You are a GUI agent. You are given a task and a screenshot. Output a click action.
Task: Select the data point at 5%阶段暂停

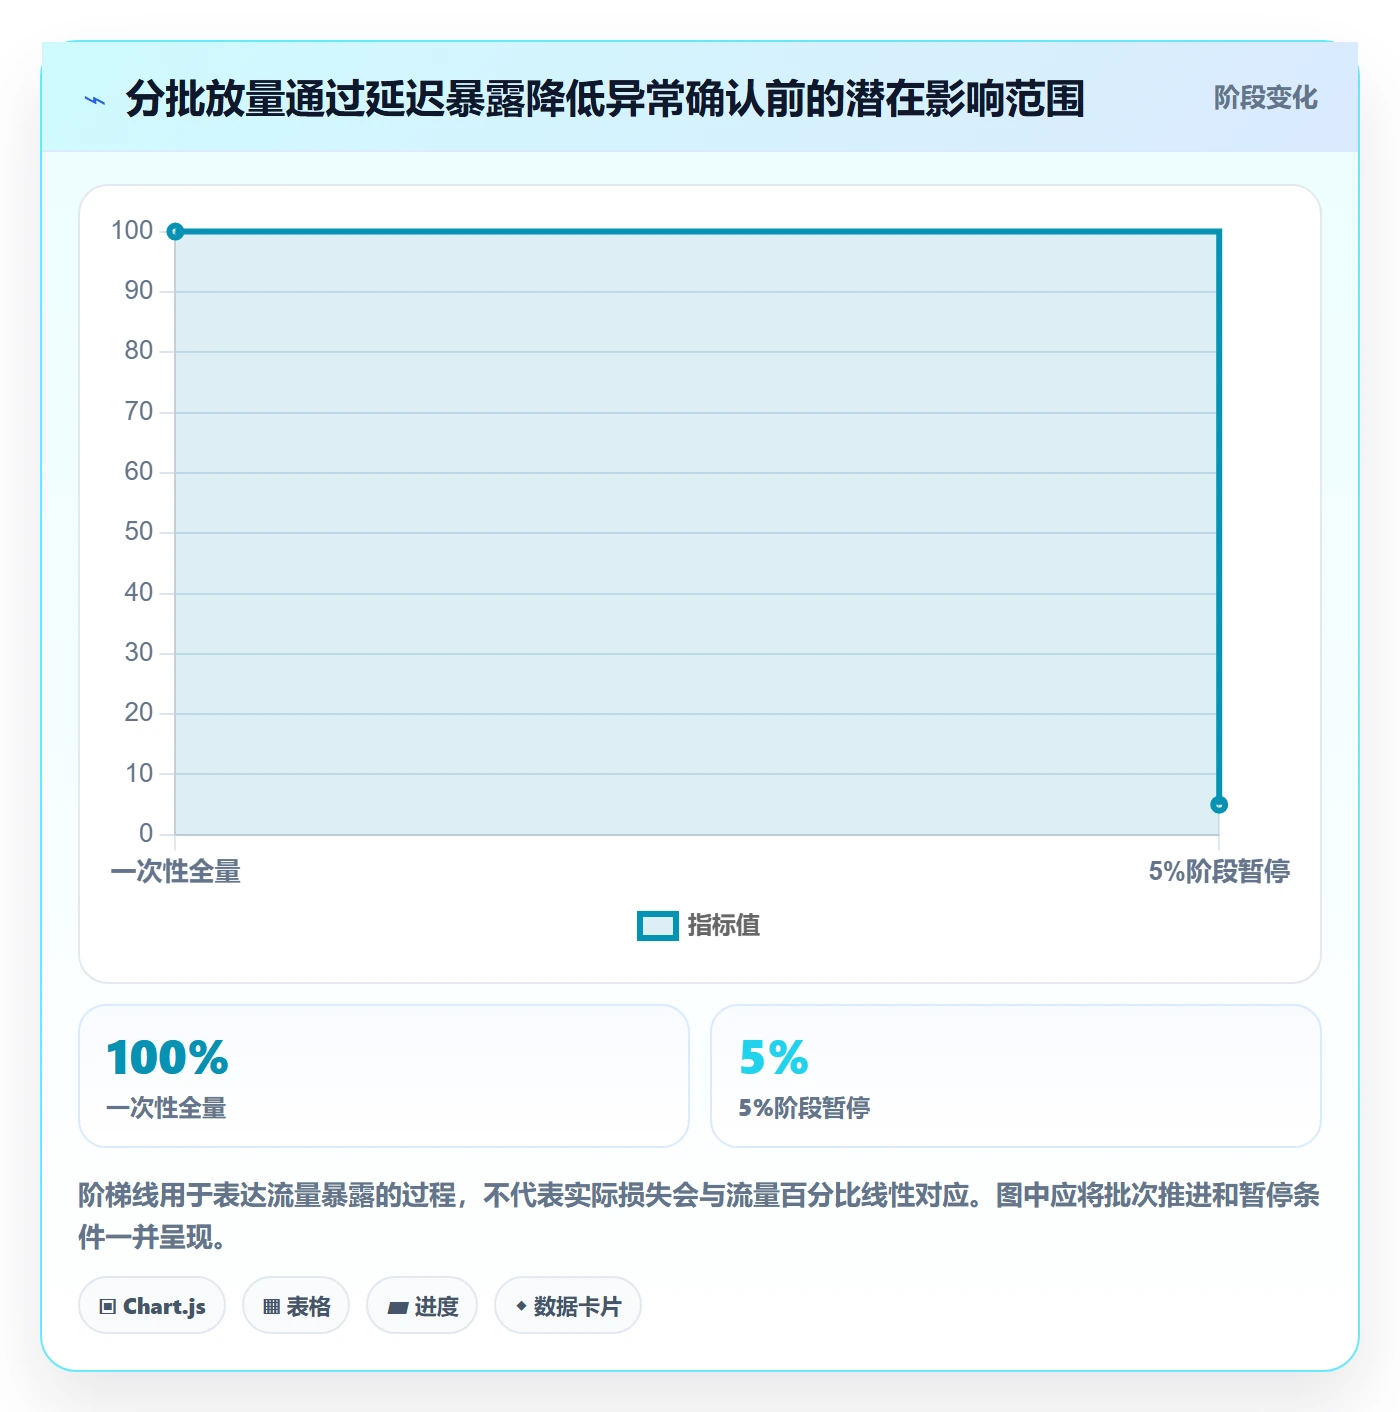pyautogui.click(x=1218, y=805)
